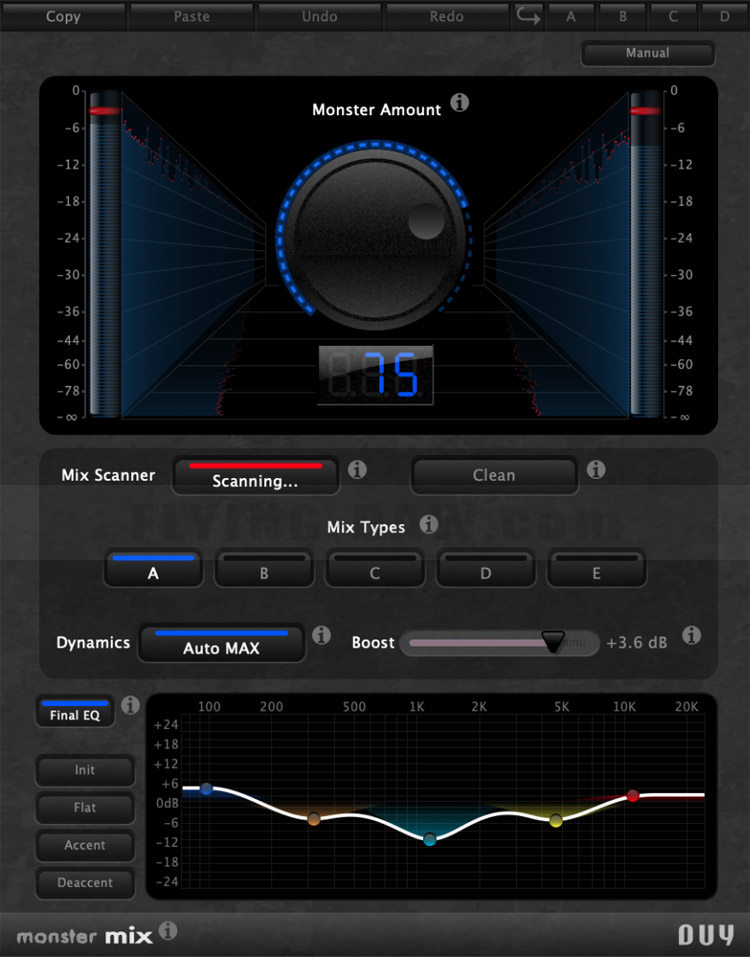Open the Mix Types info icon

[429, 524]
